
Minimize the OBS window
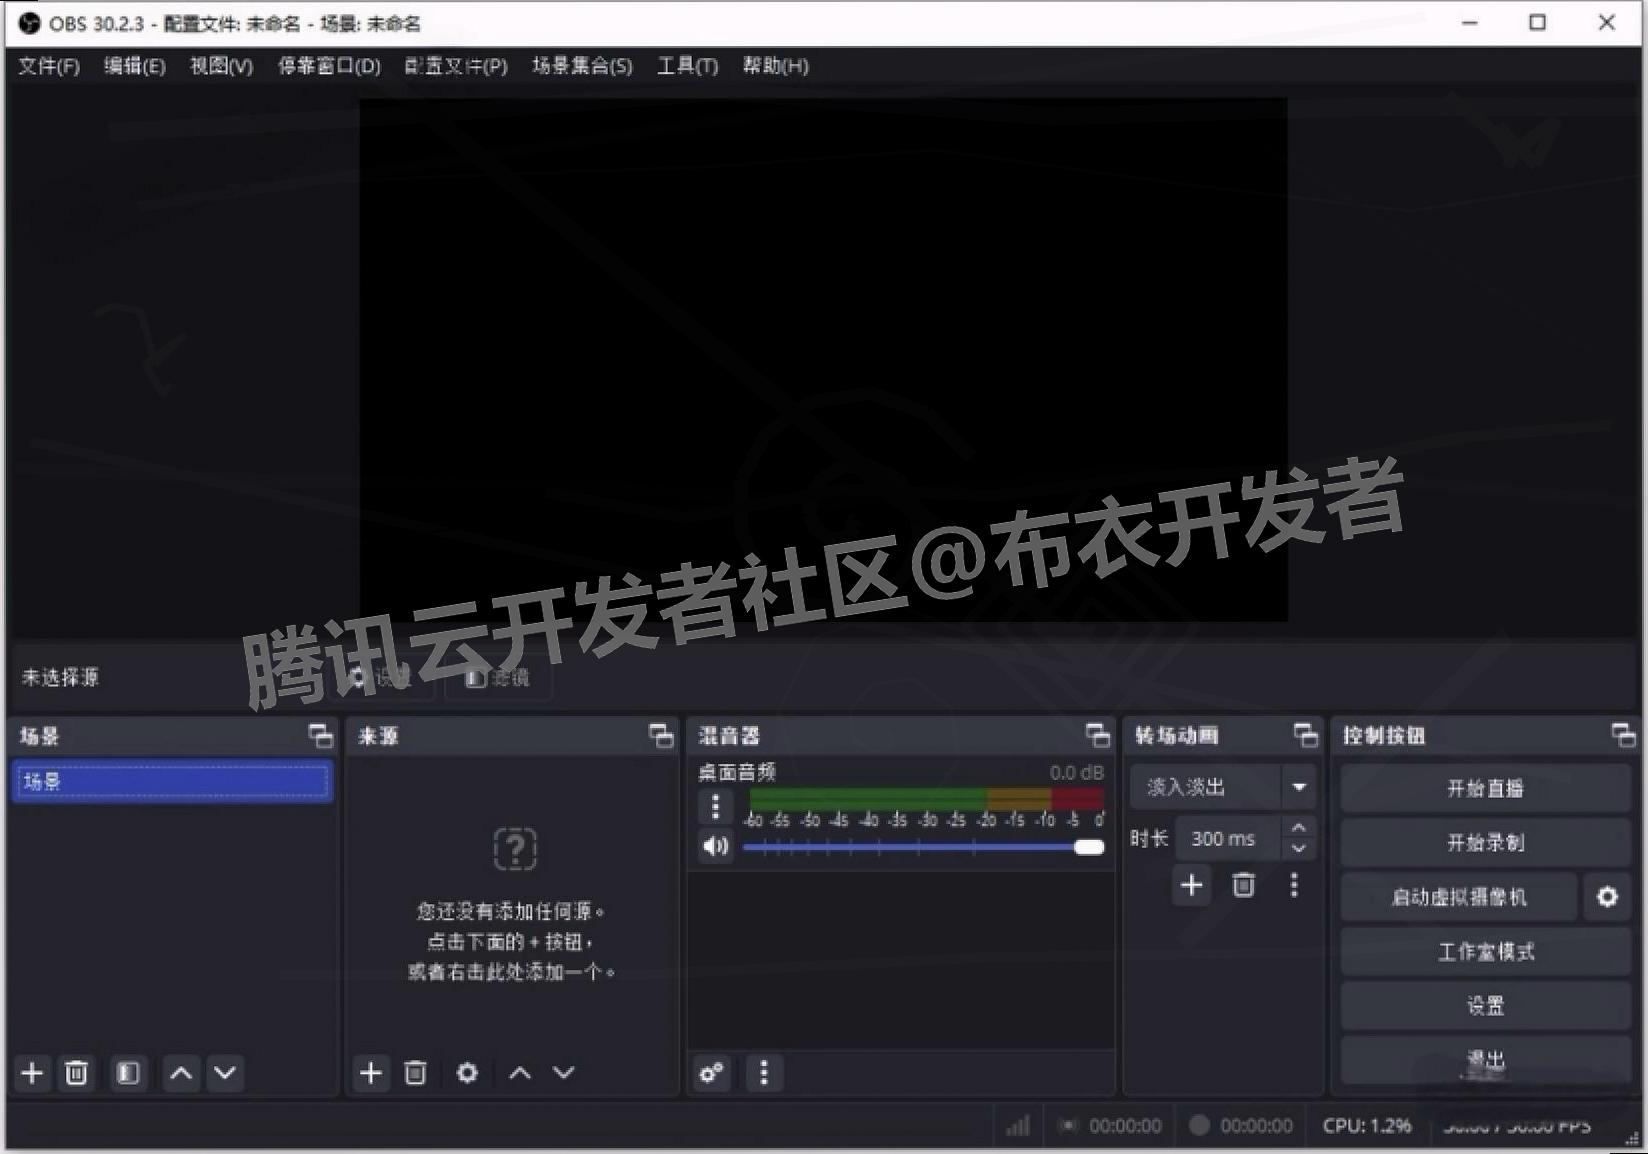(x=1470, y=22)
